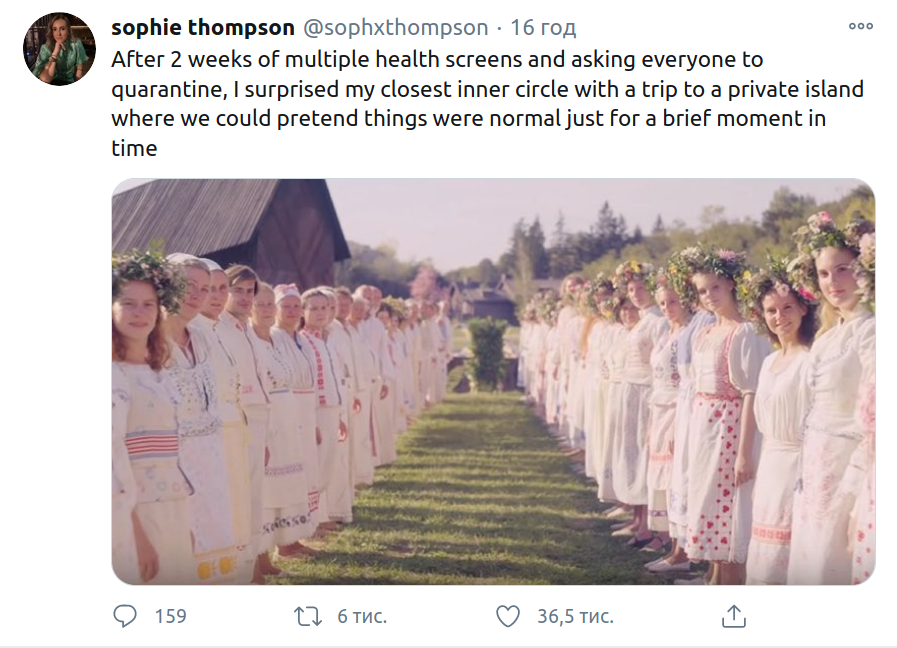Viewport: 897px width, 648px height.
Task: Click the reply speech bubble icon
Action: click(x=124, y=615)
